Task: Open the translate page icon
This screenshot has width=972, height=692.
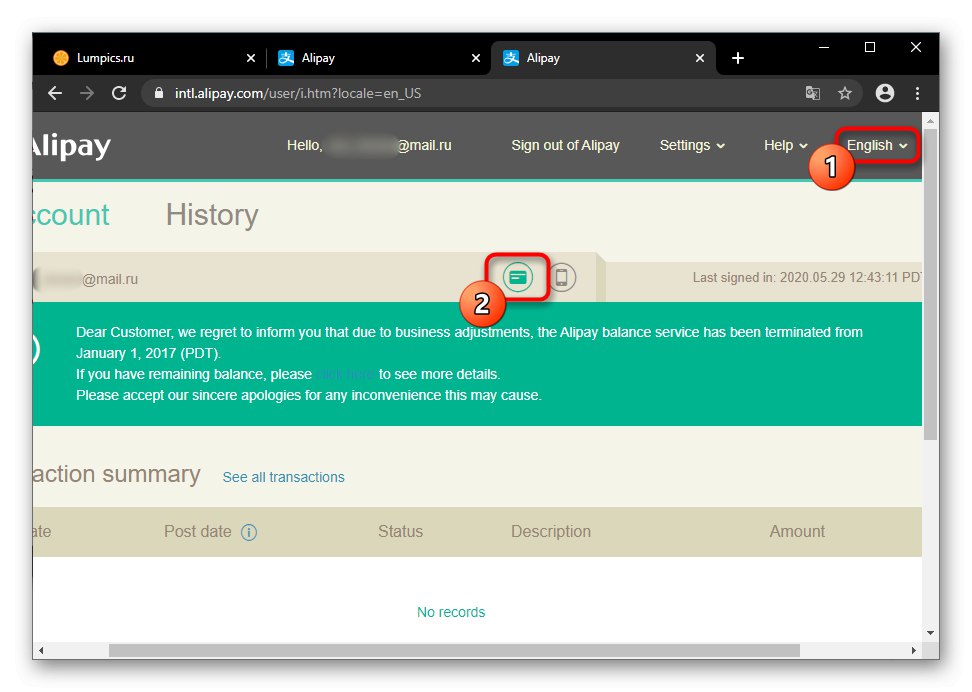Action: pos(813,93)
